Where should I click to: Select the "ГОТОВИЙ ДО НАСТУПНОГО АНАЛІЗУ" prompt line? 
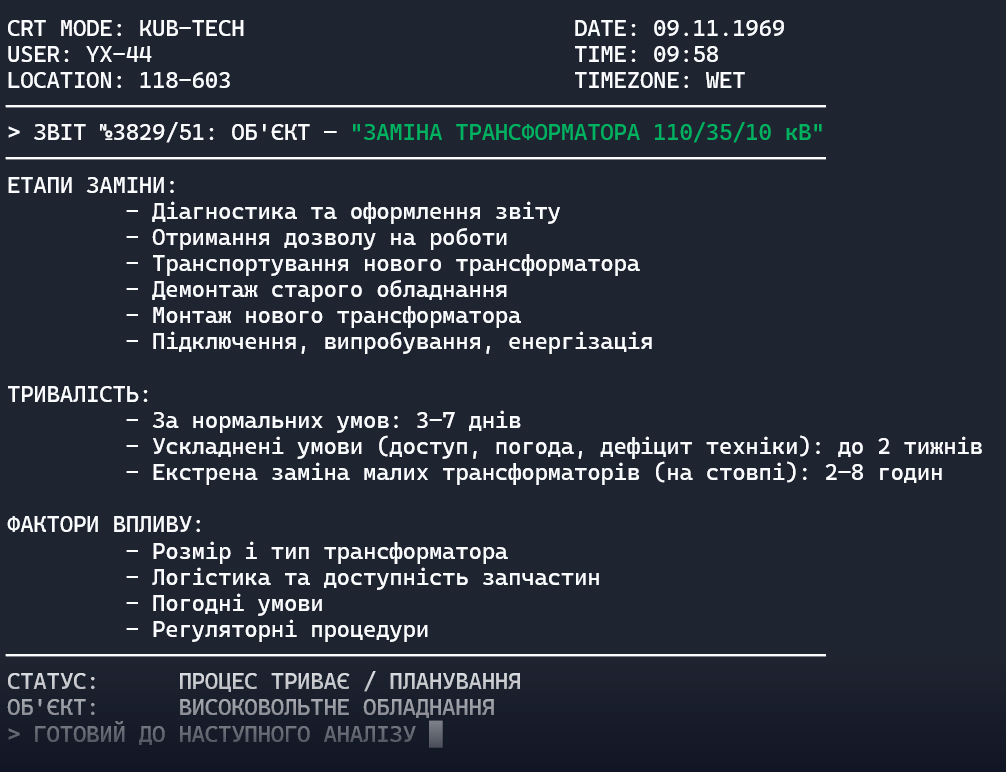(x=224, y=735)
